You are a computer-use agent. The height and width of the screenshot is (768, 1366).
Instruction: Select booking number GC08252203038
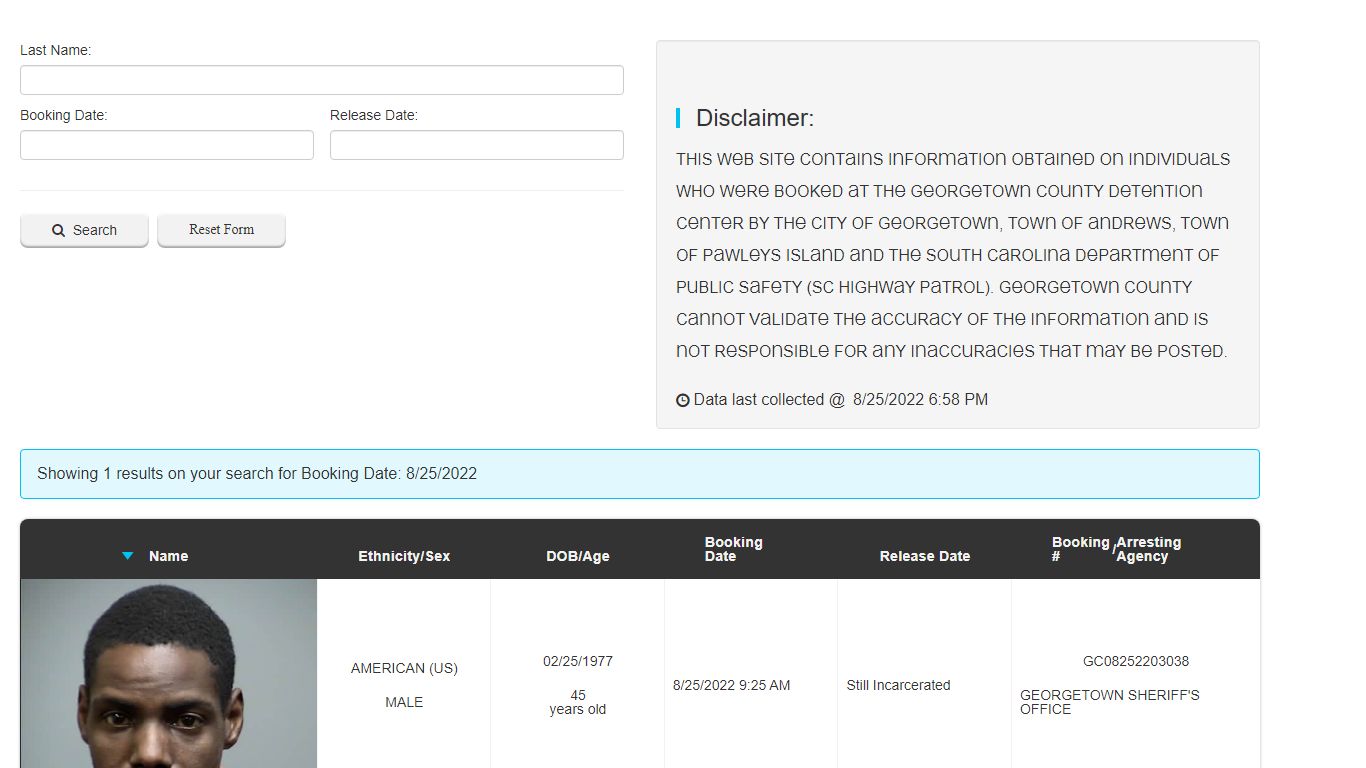coord(1136,661)
